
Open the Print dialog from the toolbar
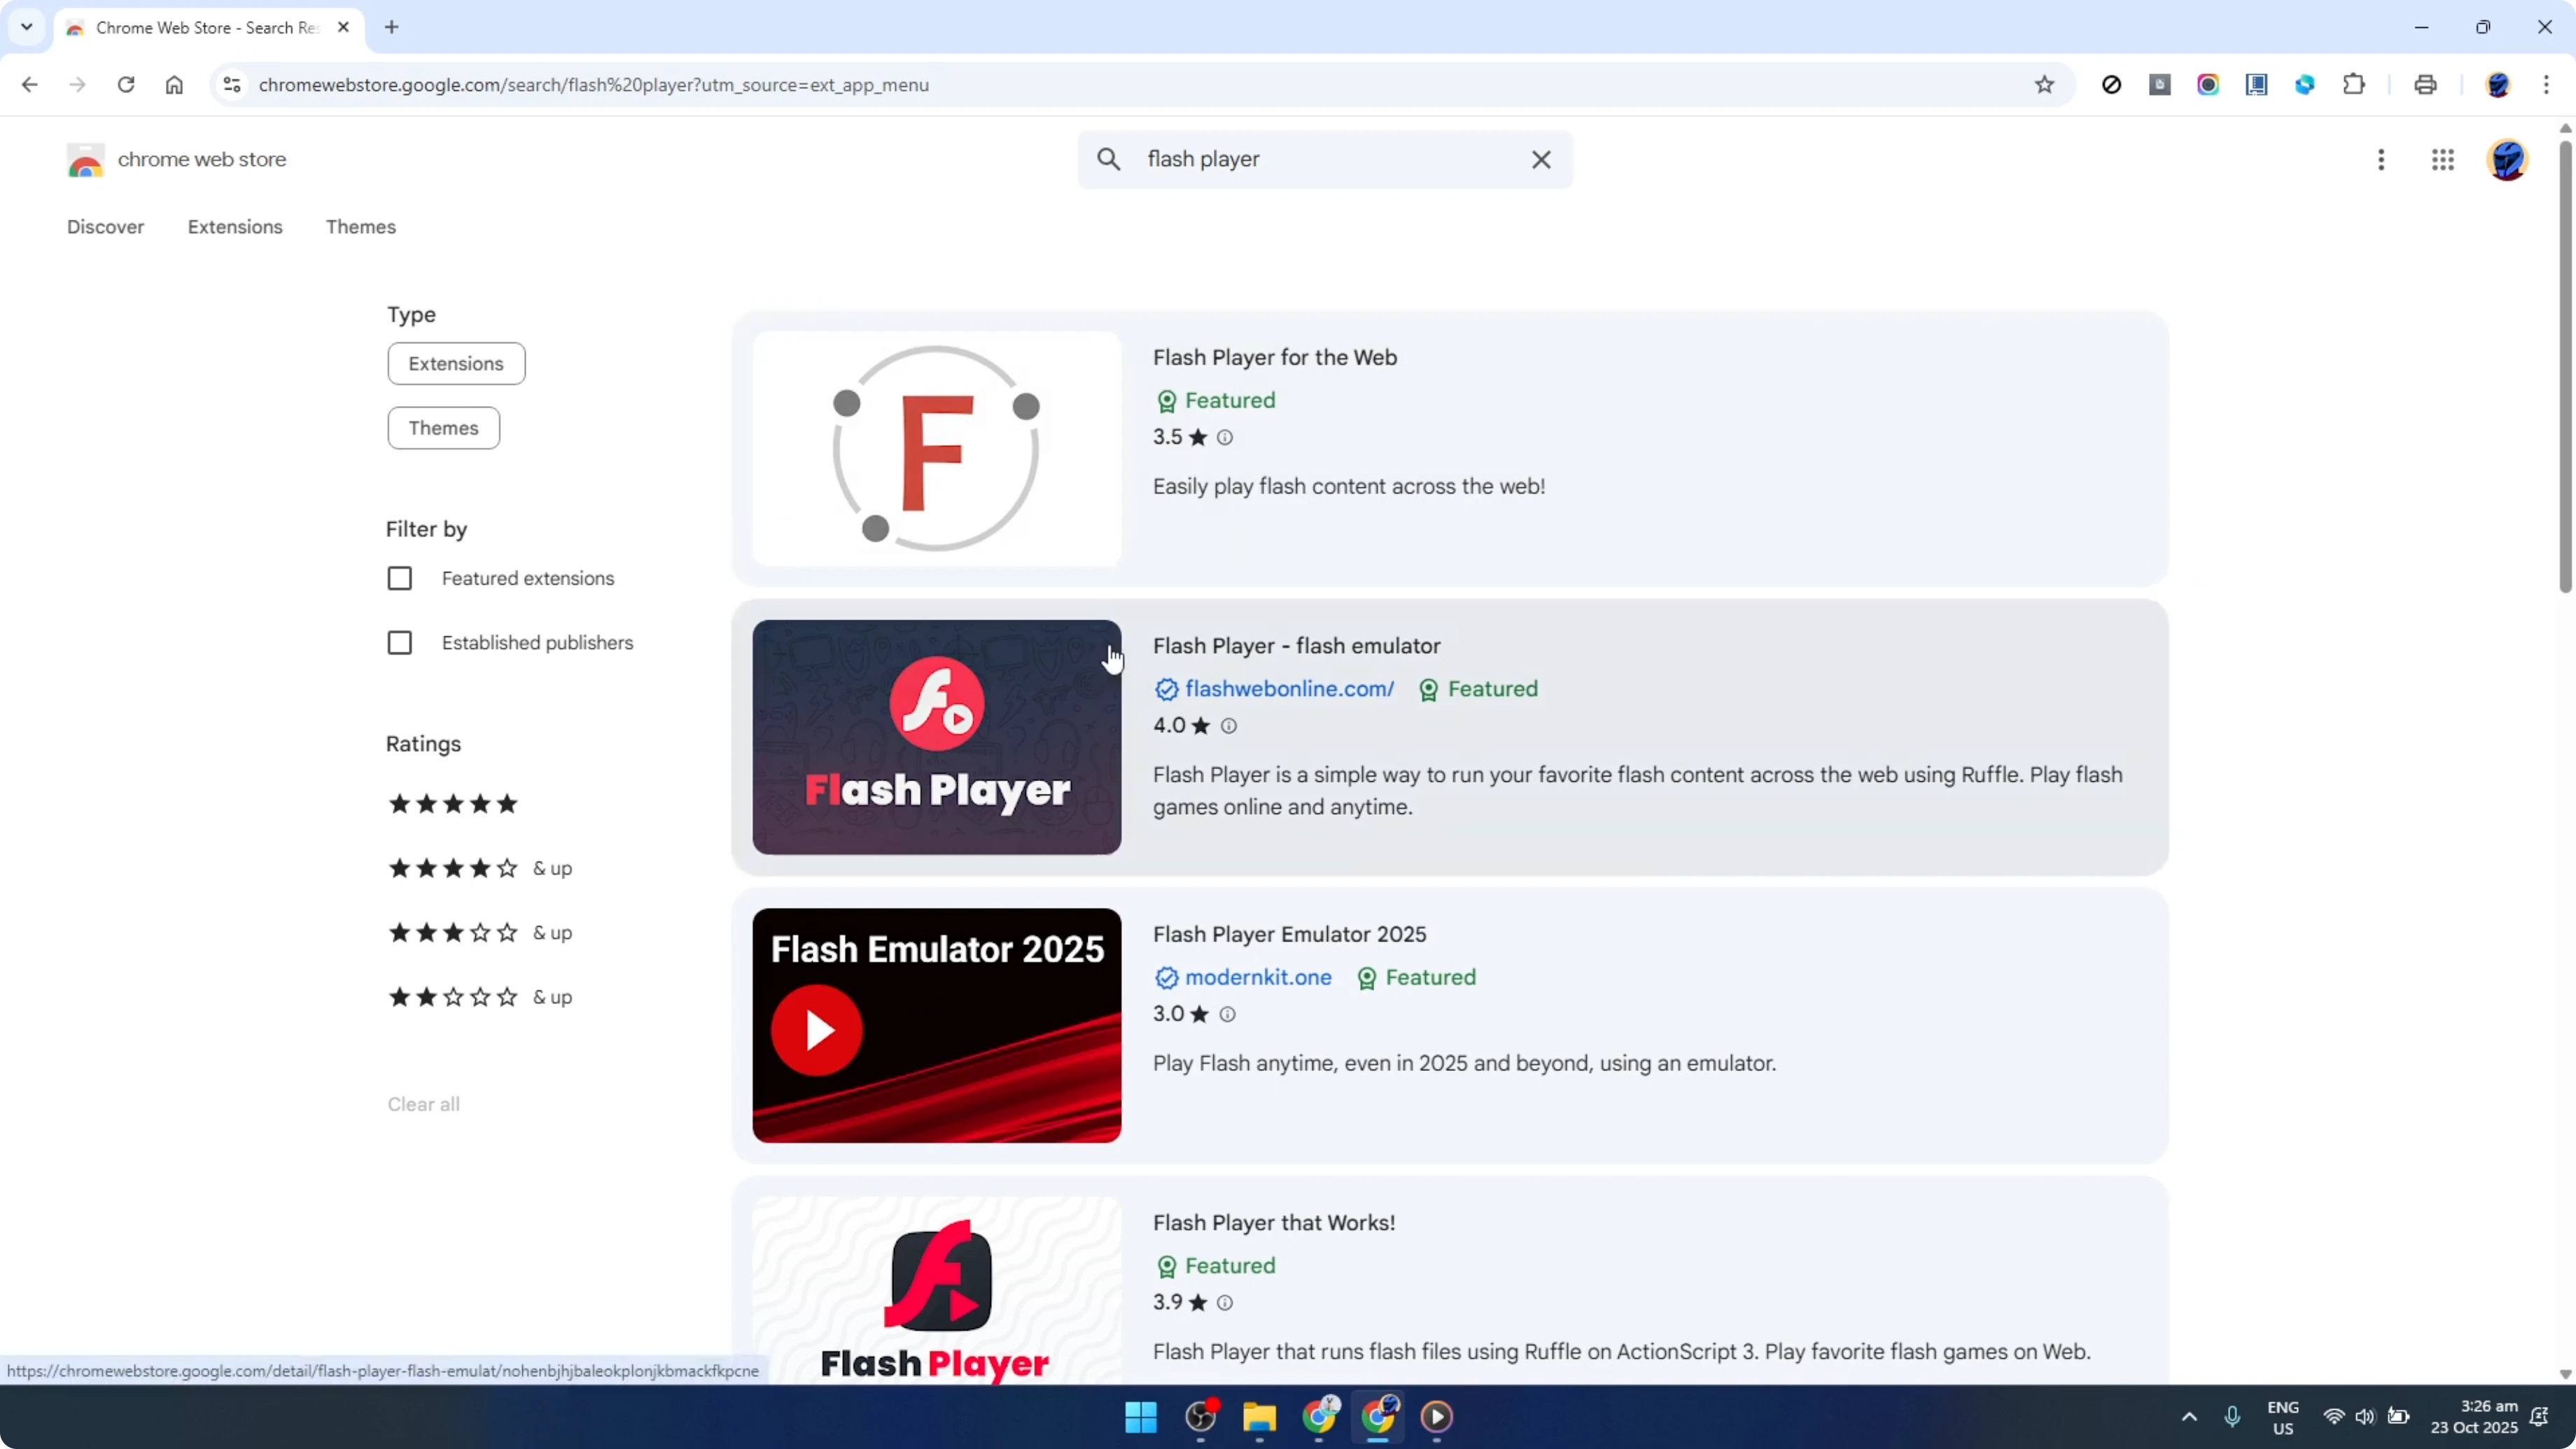pos(2425,85)
